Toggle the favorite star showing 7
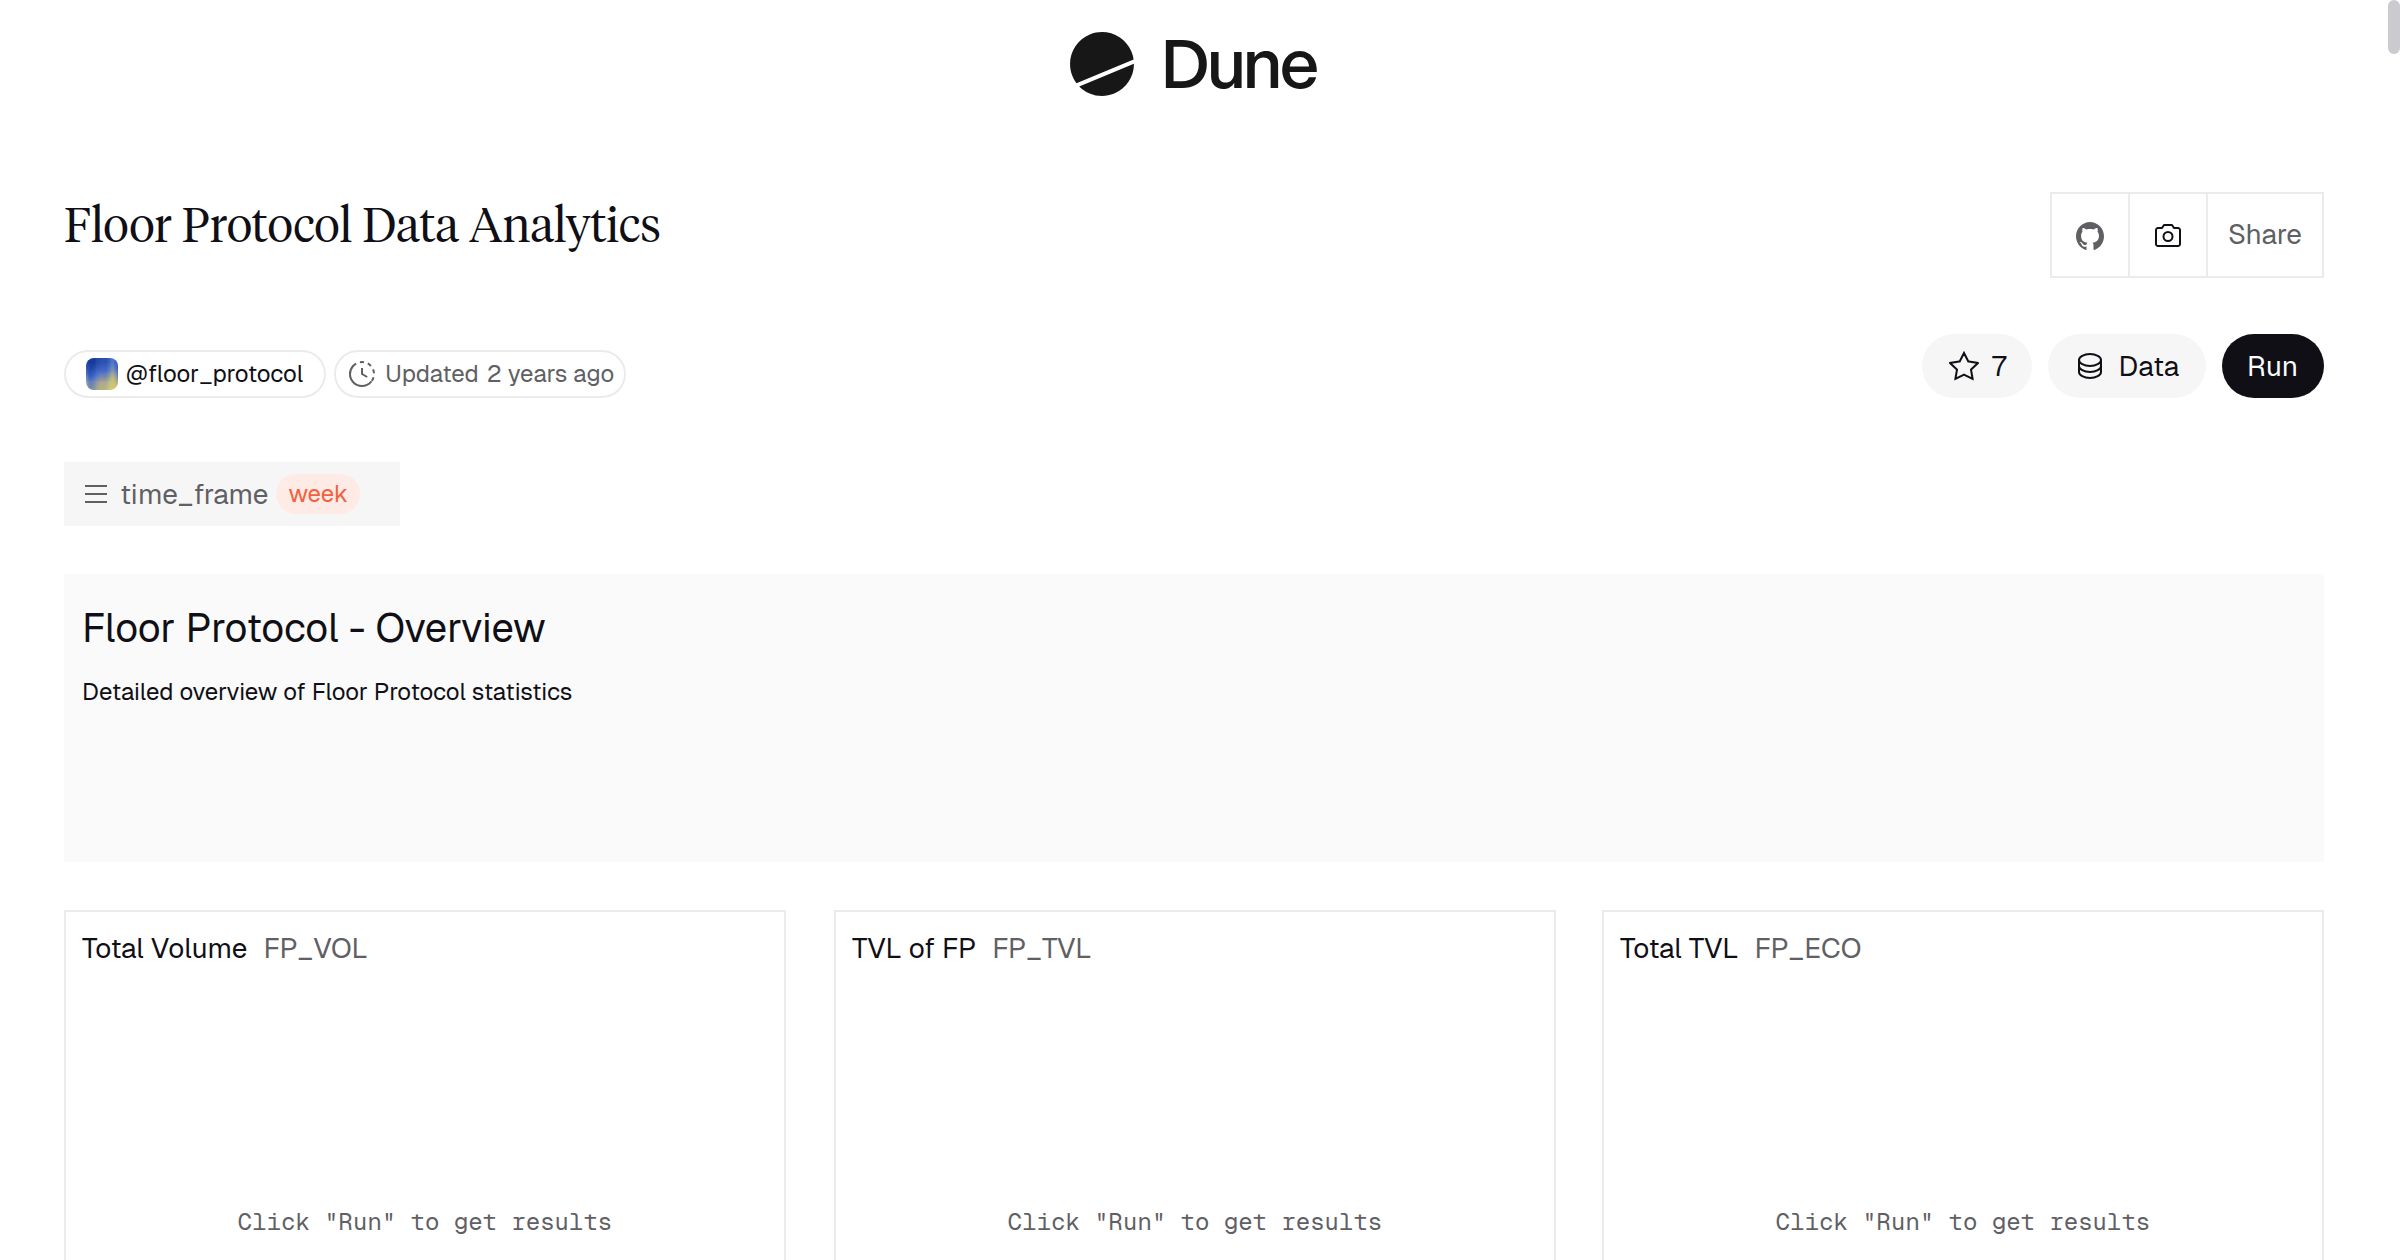2400x1260 pixels. (1975, 366)
